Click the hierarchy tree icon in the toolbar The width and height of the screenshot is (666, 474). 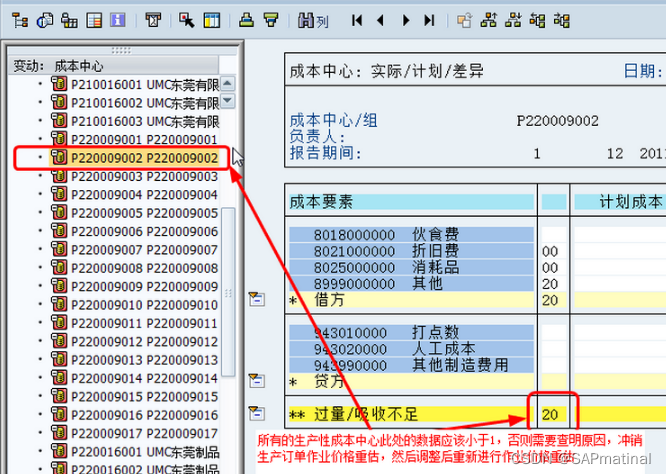click(x=20, y=20)
